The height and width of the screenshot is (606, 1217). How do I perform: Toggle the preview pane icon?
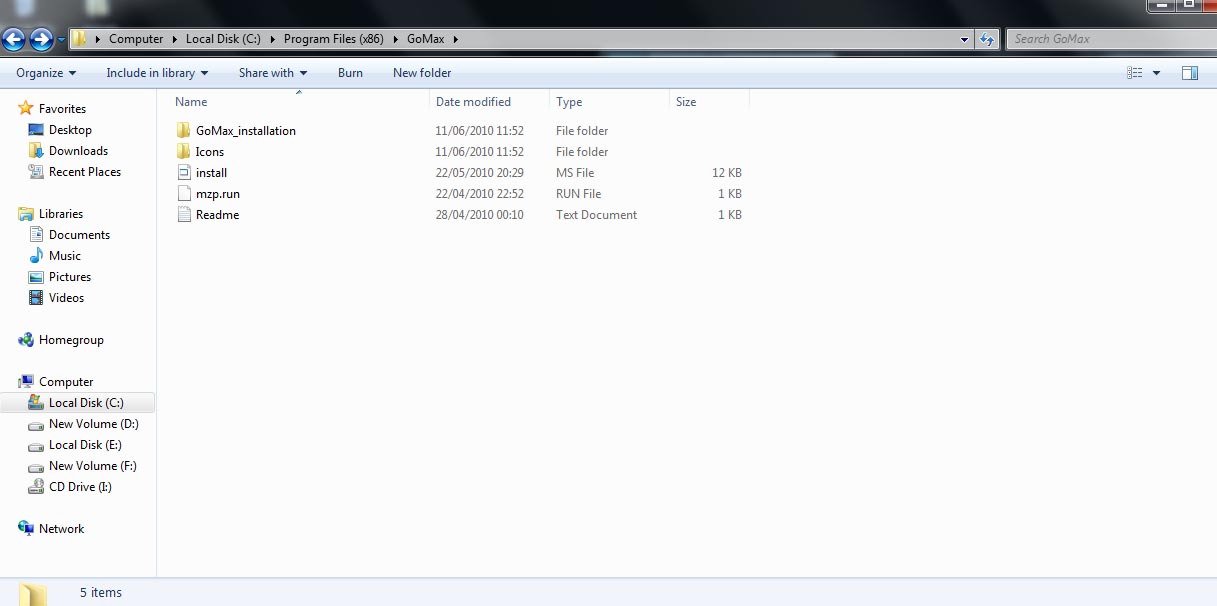pyautogui.click(x=1190, y=73)
